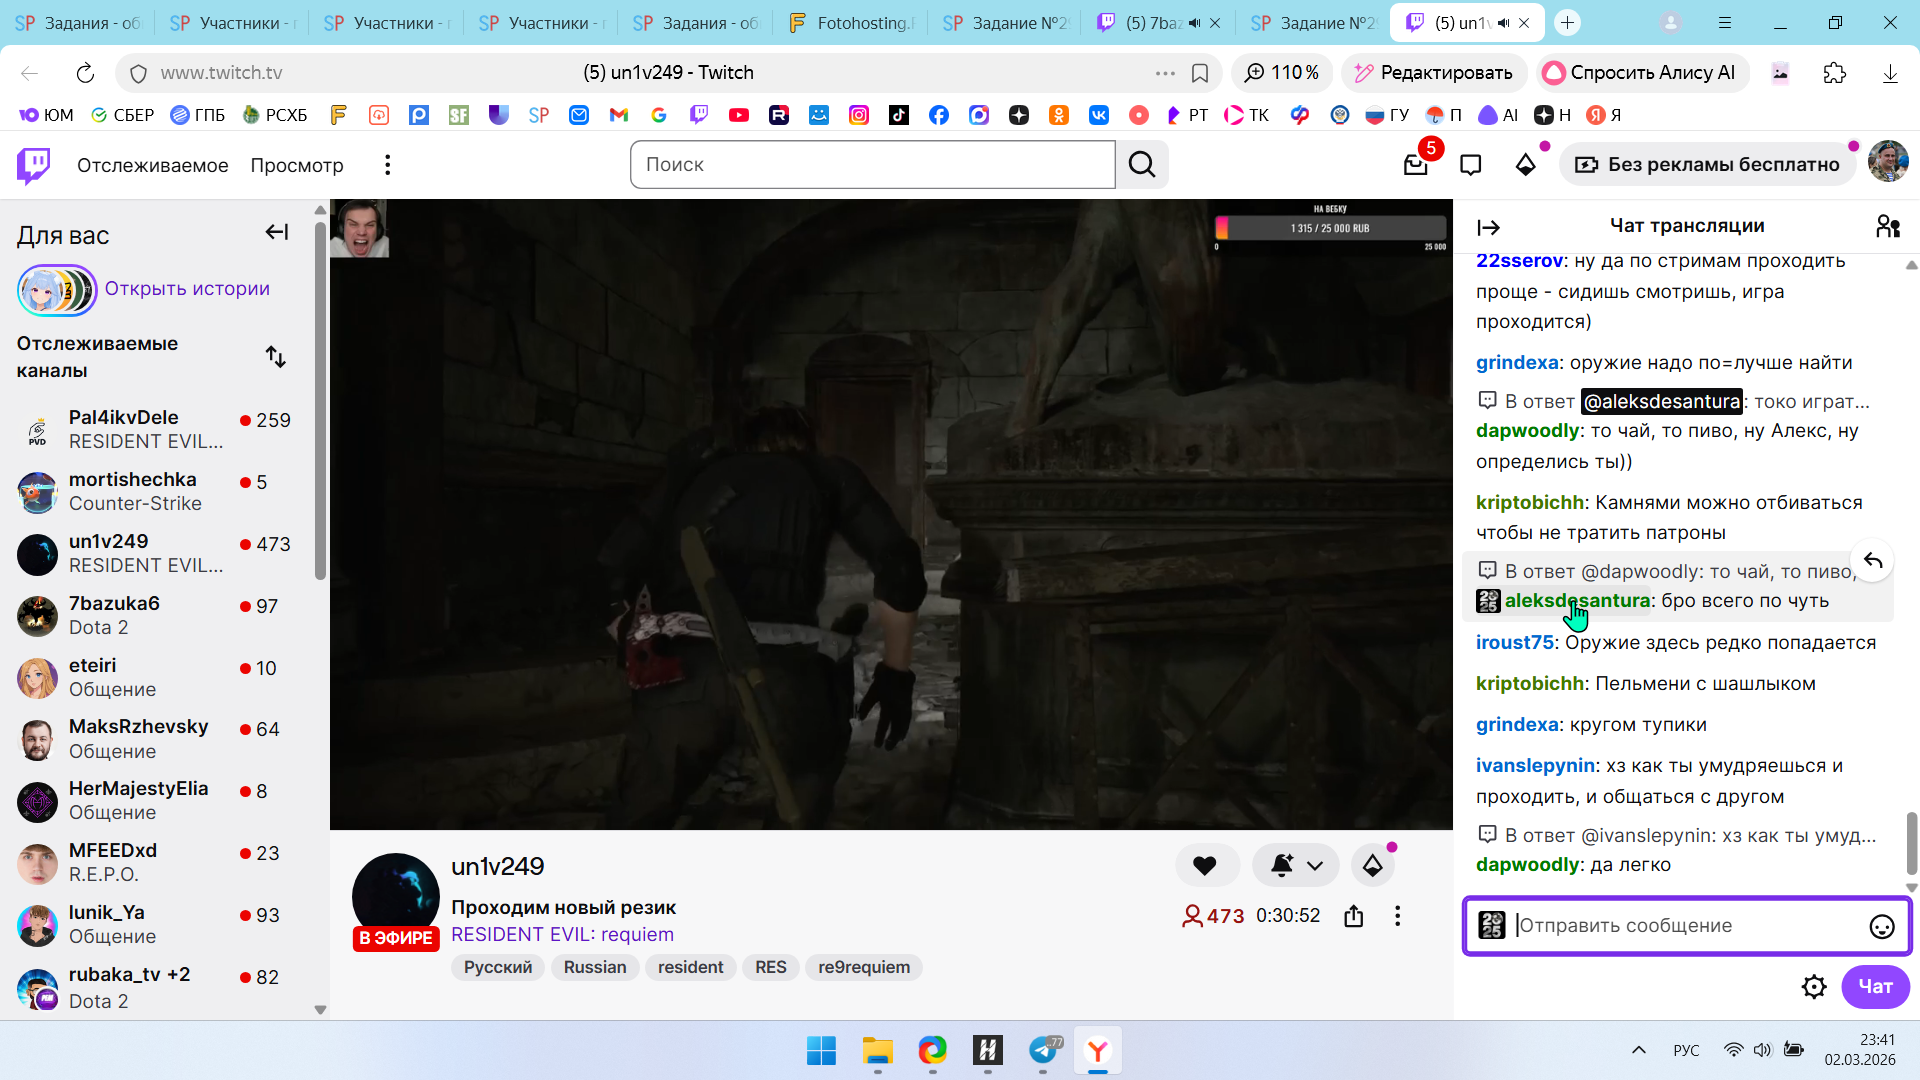The width and height of the screenshot is (1920, 1080).
Task: Click the Bits diamond icon in header
Action: [x=1525, y=165]
